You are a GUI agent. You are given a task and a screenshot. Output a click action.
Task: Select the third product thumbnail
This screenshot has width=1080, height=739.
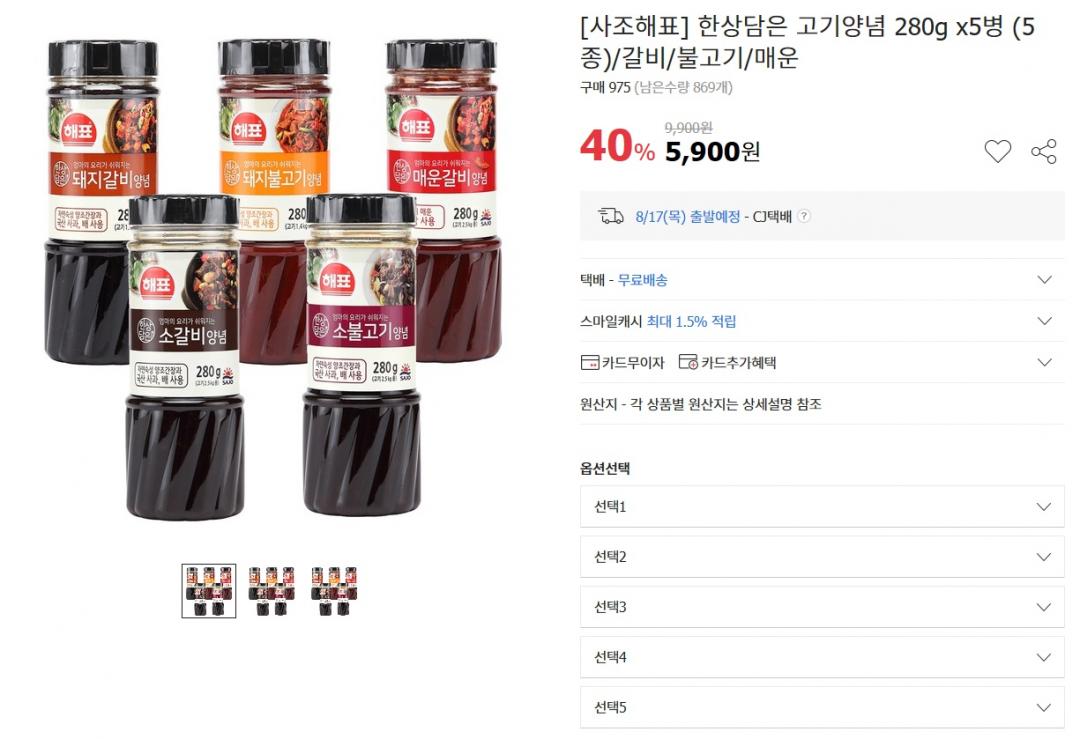334,591
